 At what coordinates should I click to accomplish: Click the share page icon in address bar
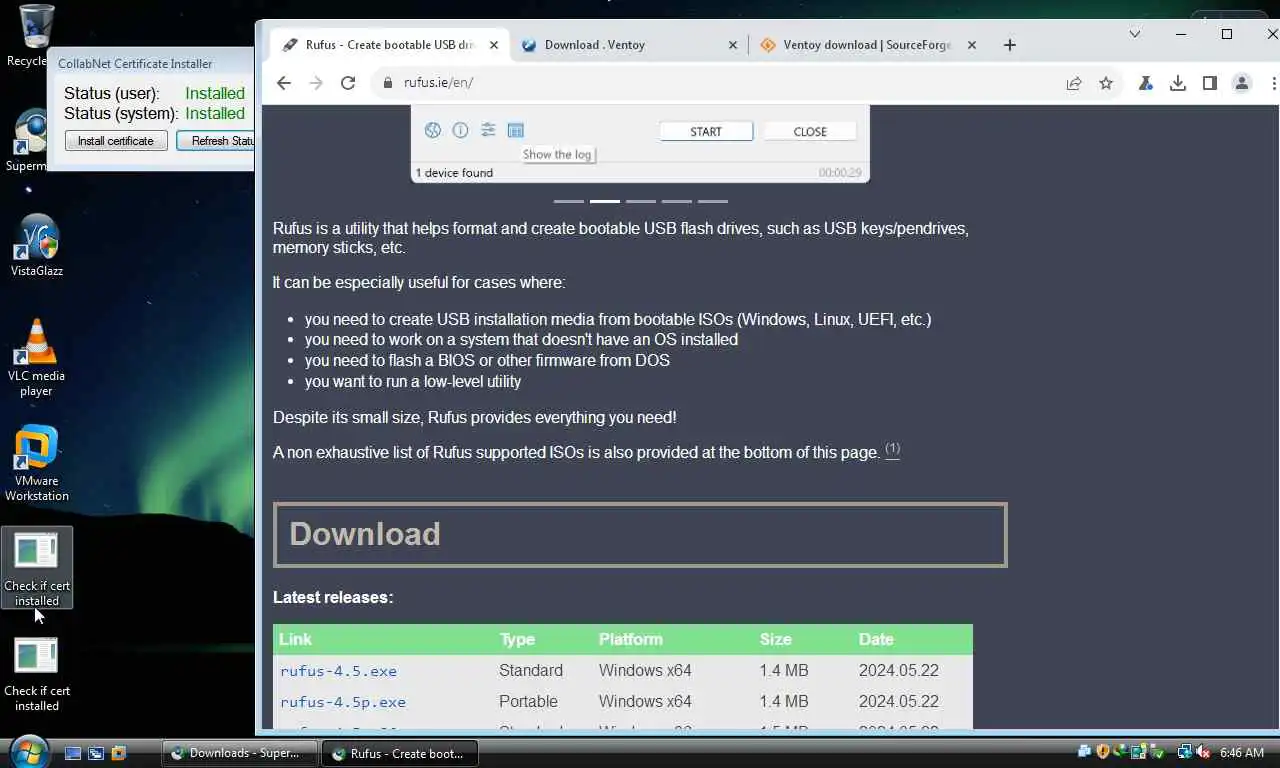tap(1074, 83)
